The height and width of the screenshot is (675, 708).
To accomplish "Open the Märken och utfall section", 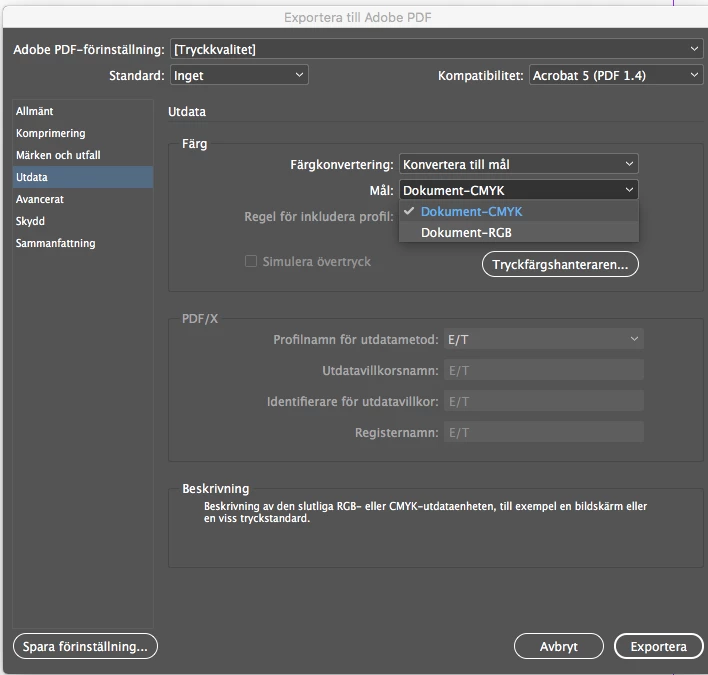I will coord(83,155).
